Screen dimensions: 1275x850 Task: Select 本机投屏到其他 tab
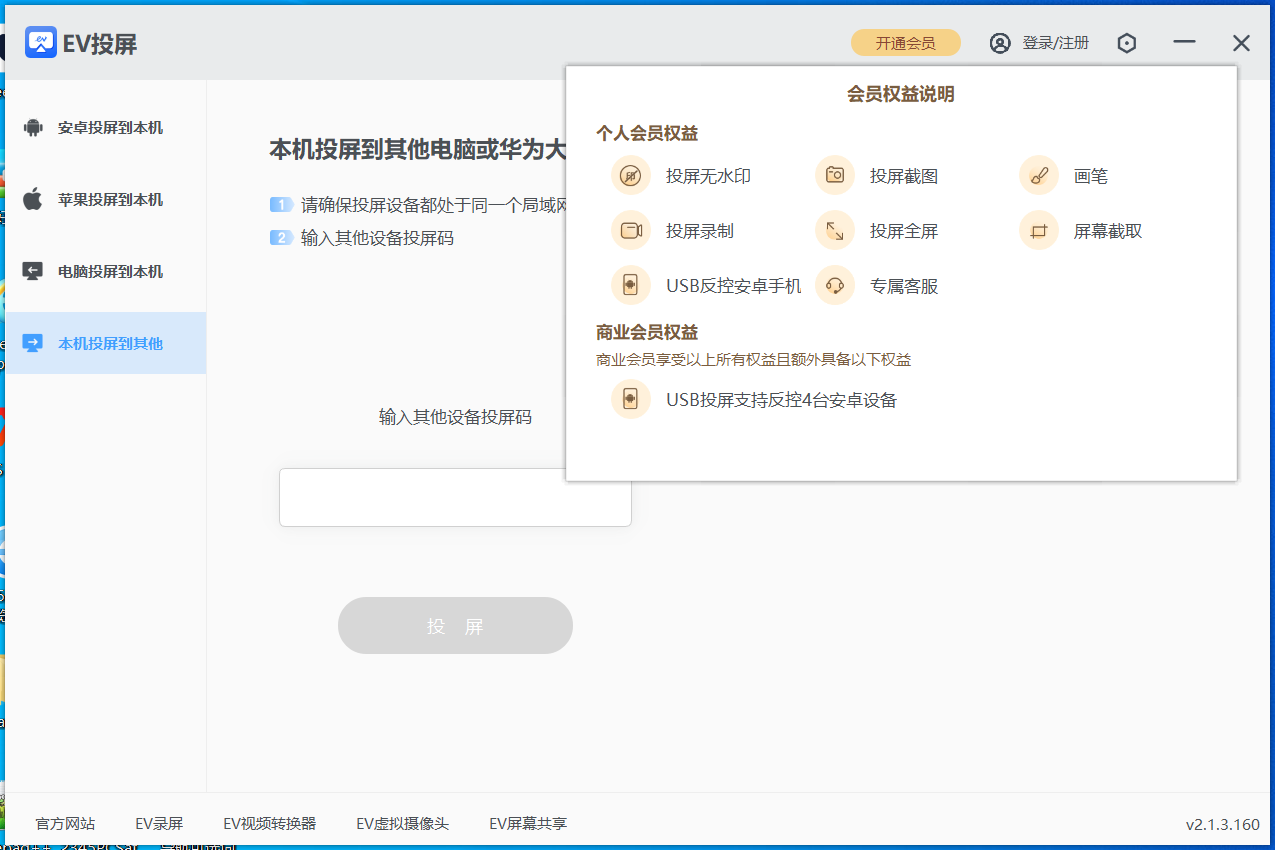[105, 343]
